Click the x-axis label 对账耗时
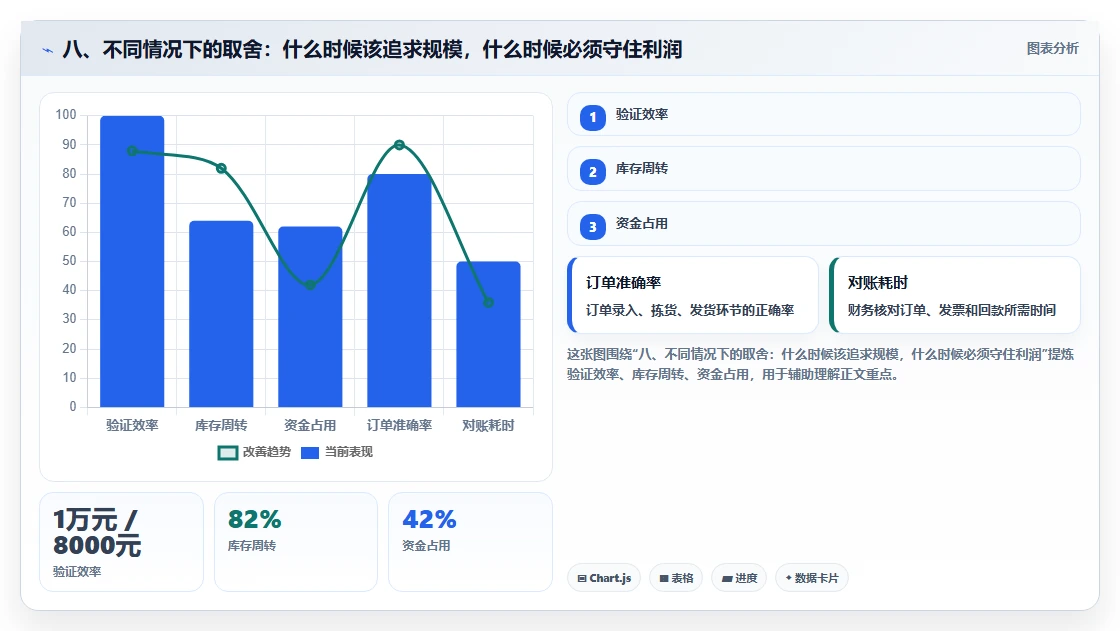1120x631 pixels. (x=488, y=425)
